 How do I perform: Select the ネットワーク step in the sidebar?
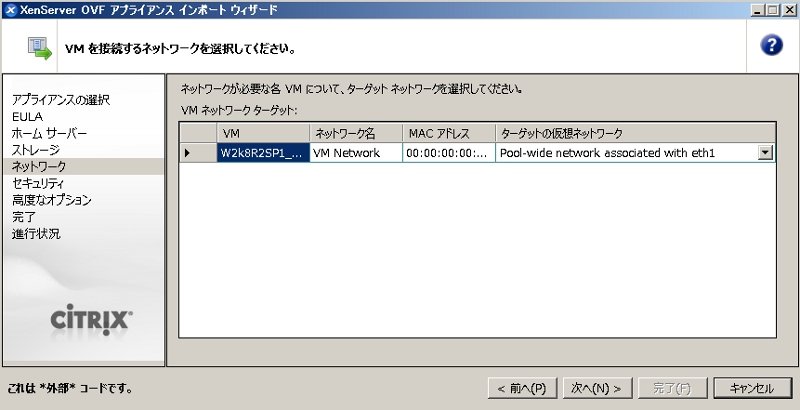pyautogui.click(x=84, y=166)
